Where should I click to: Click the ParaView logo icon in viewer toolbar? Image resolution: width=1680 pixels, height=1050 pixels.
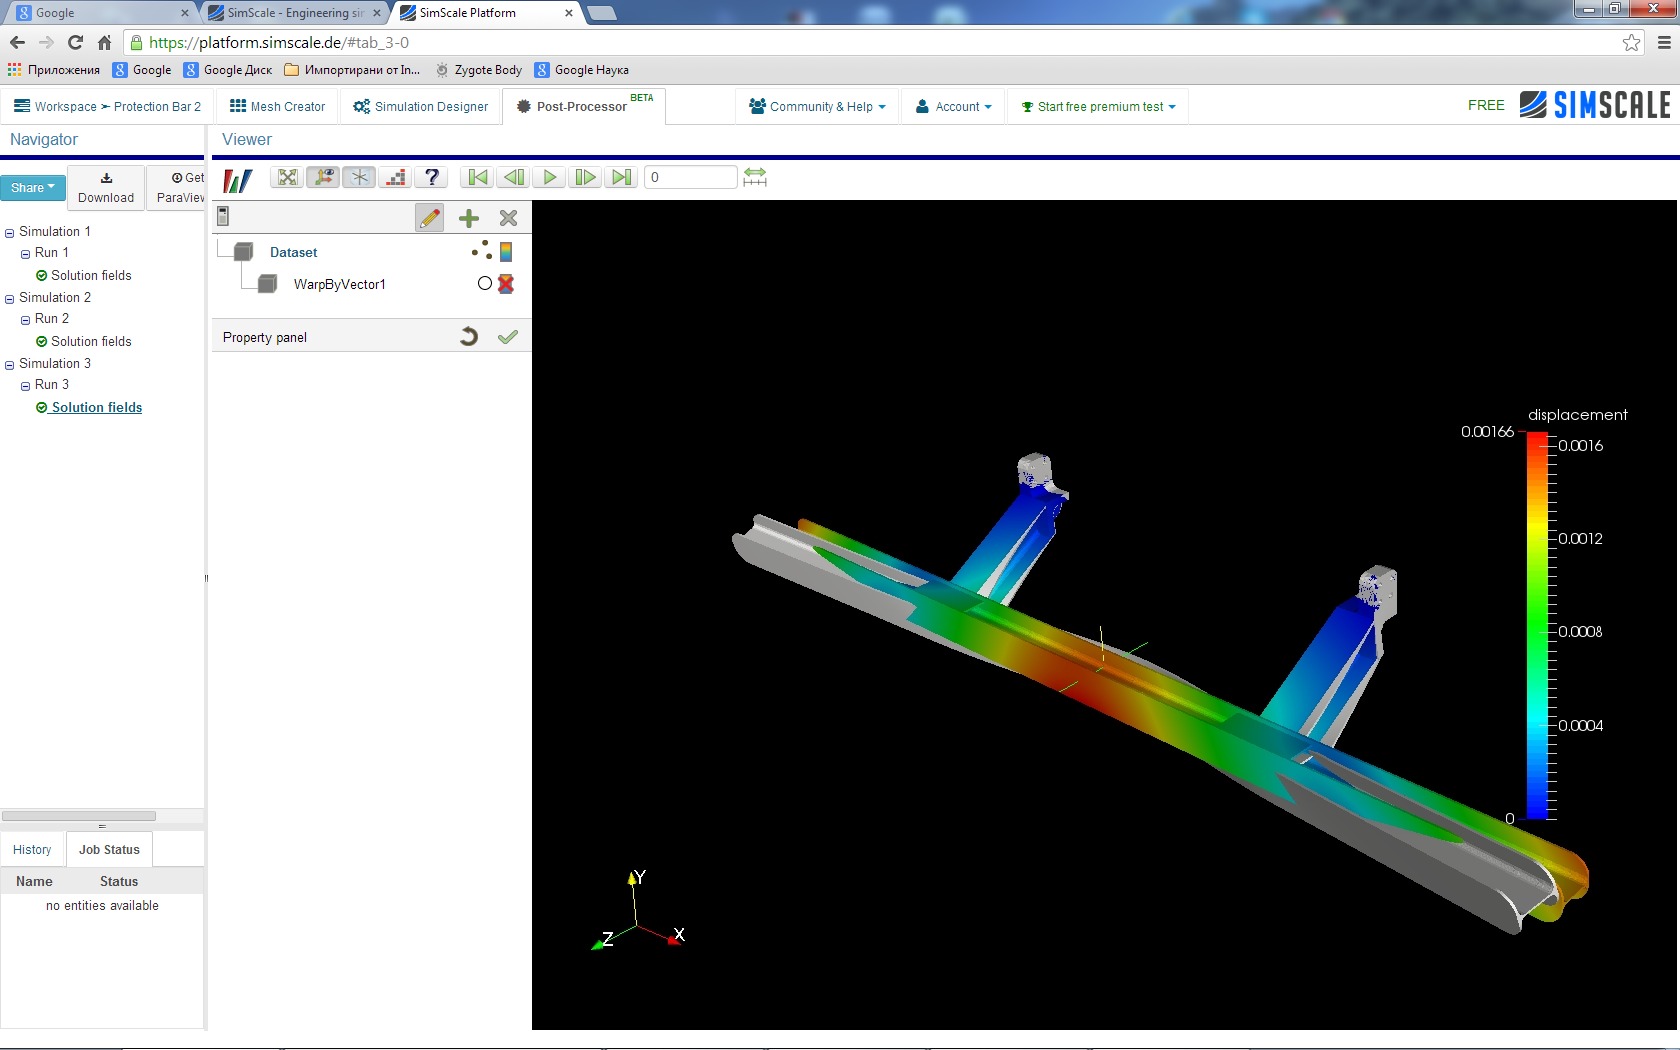[238, 179]
